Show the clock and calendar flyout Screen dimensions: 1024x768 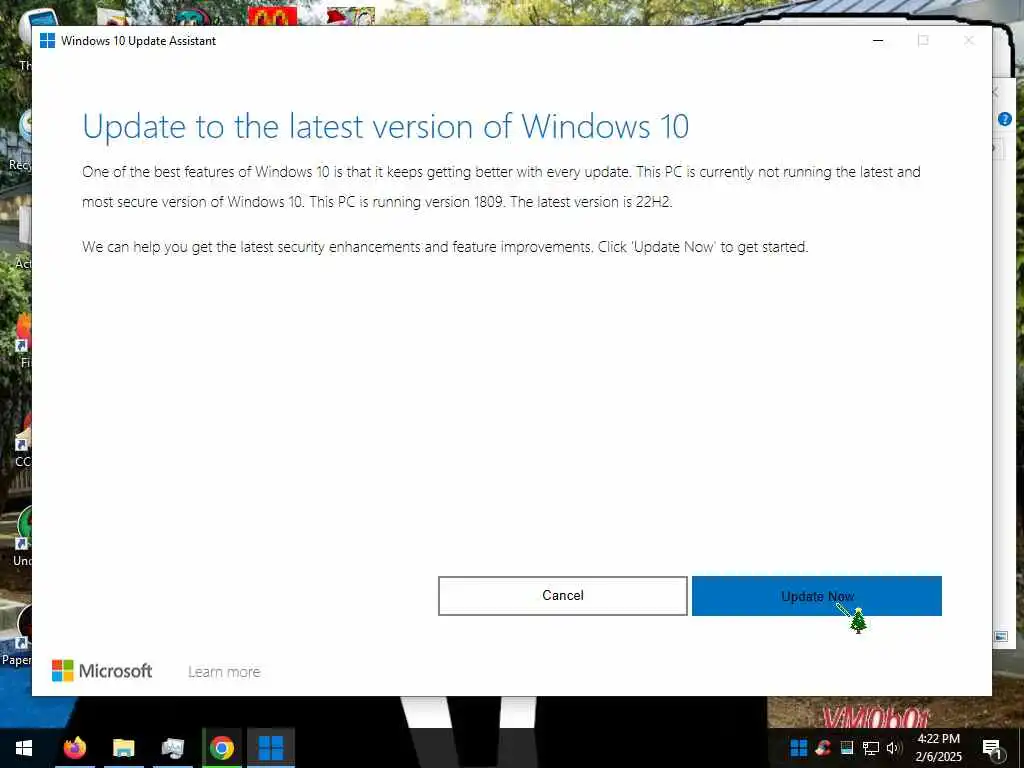(x=938, y=748)
